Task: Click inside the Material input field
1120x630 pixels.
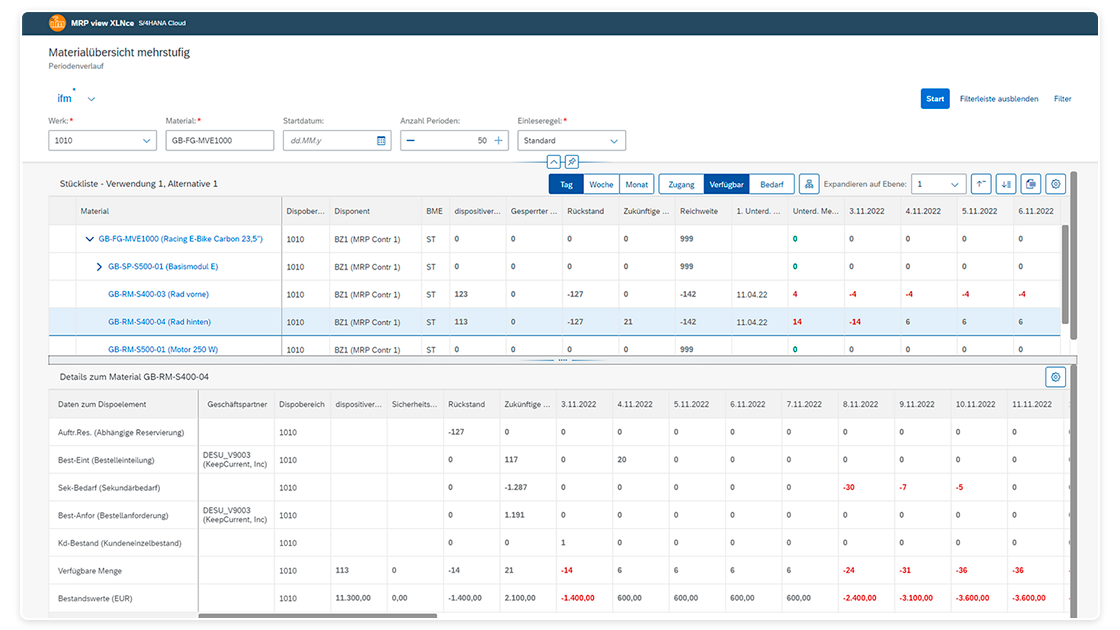Action: point(220,140)
